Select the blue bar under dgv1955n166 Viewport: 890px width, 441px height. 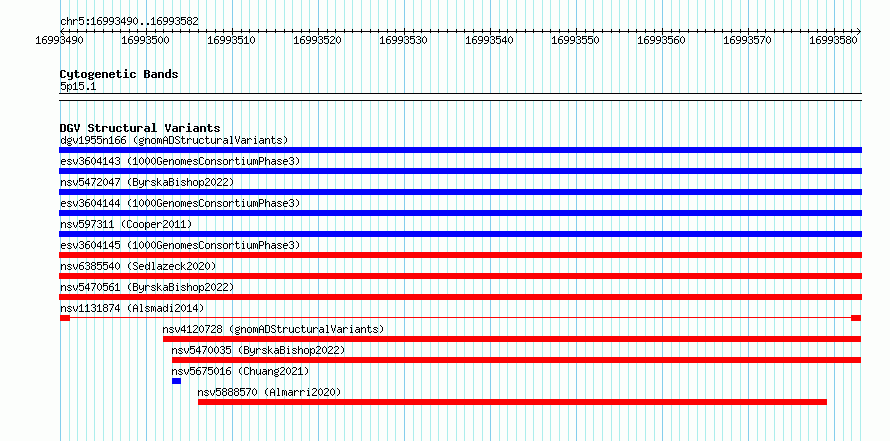[460, 150]
